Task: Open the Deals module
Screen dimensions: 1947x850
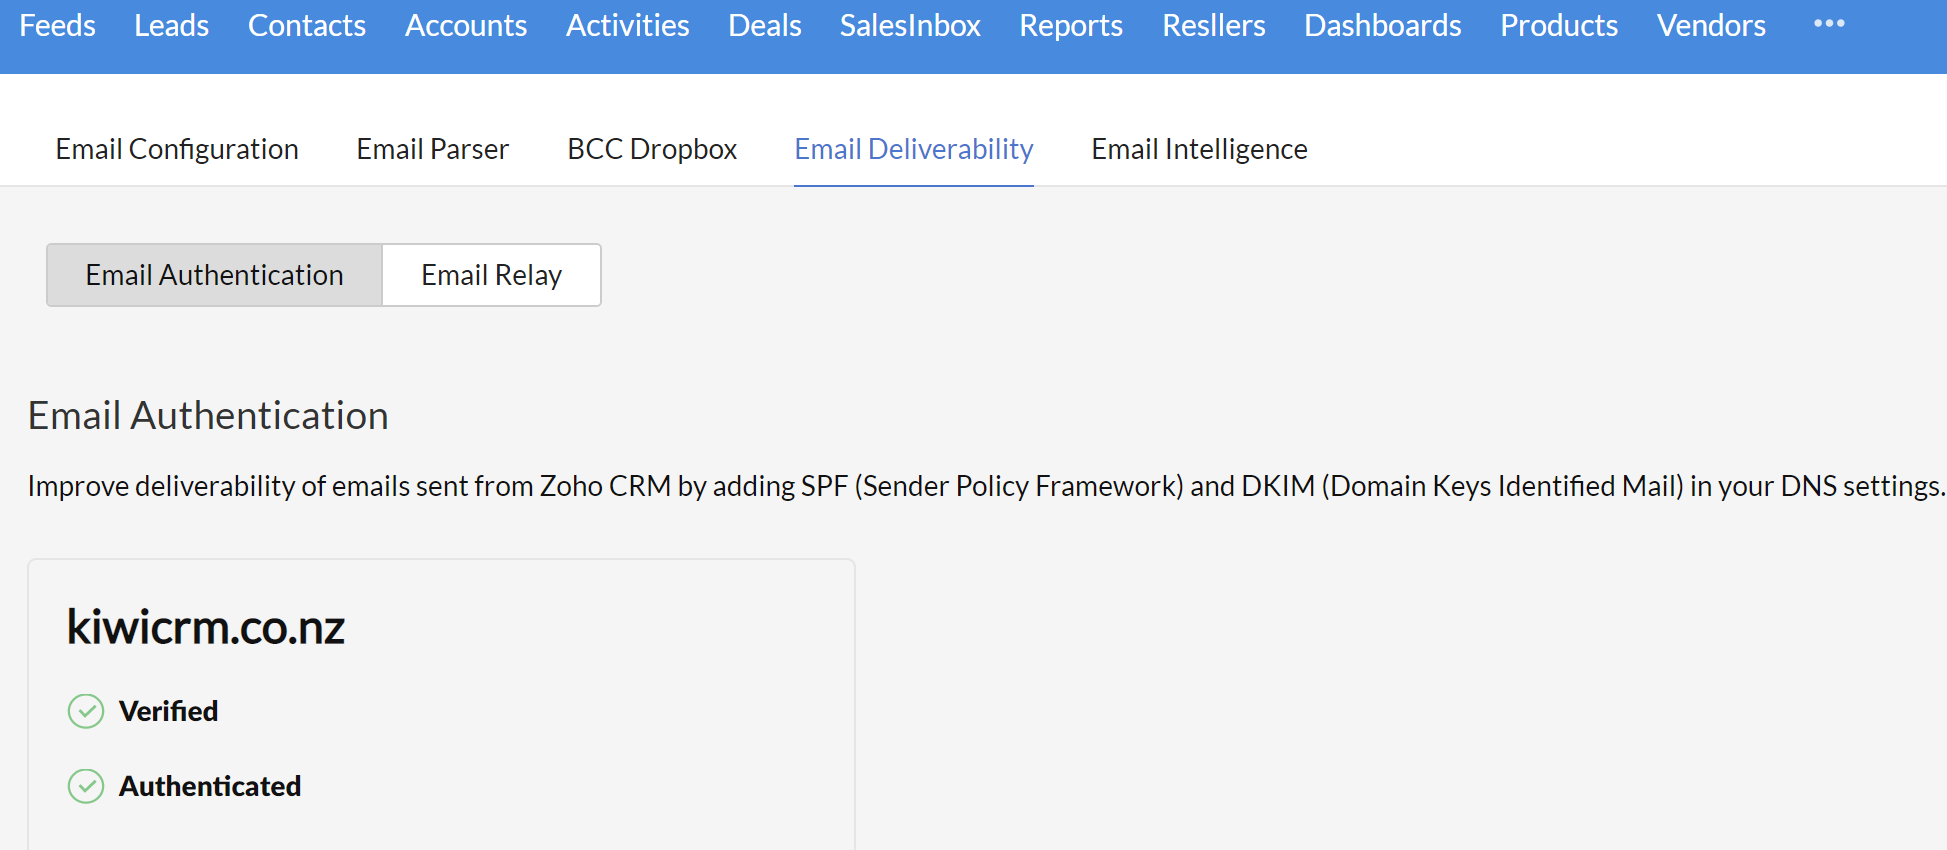Action: (x=764, y=25)
